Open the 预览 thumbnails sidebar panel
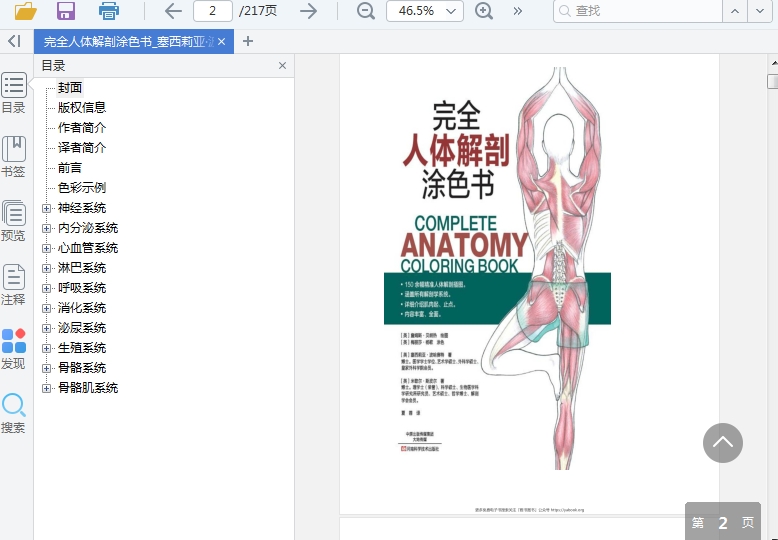Viewport: 778px width, 540px height. [x=13, y=221]
